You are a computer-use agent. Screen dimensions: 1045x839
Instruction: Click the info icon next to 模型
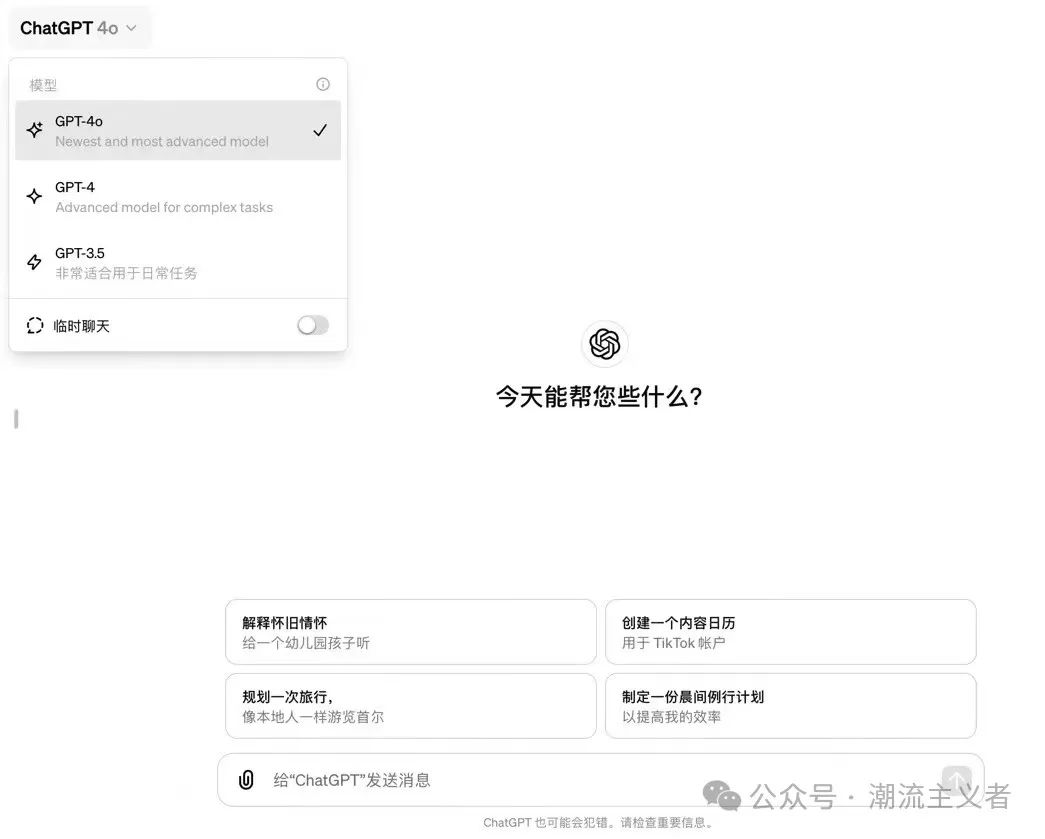(x=322, y=84)
